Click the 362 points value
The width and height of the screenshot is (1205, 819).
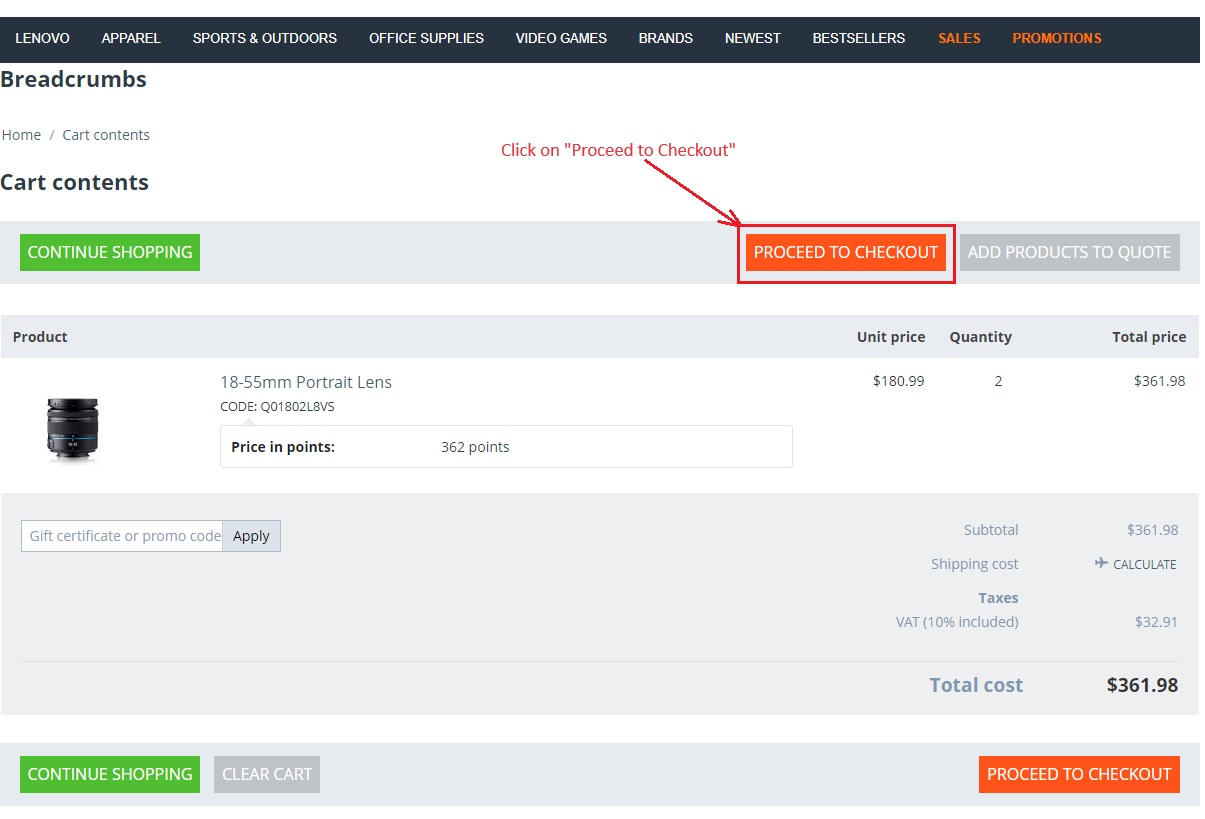475,447
